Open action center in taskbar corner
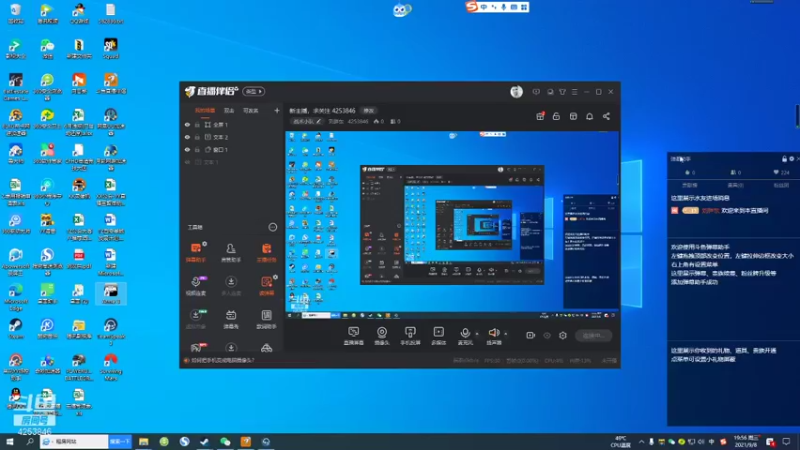Image resolution: width=800 pixels, height=450 pixels. tap(786, 441)
